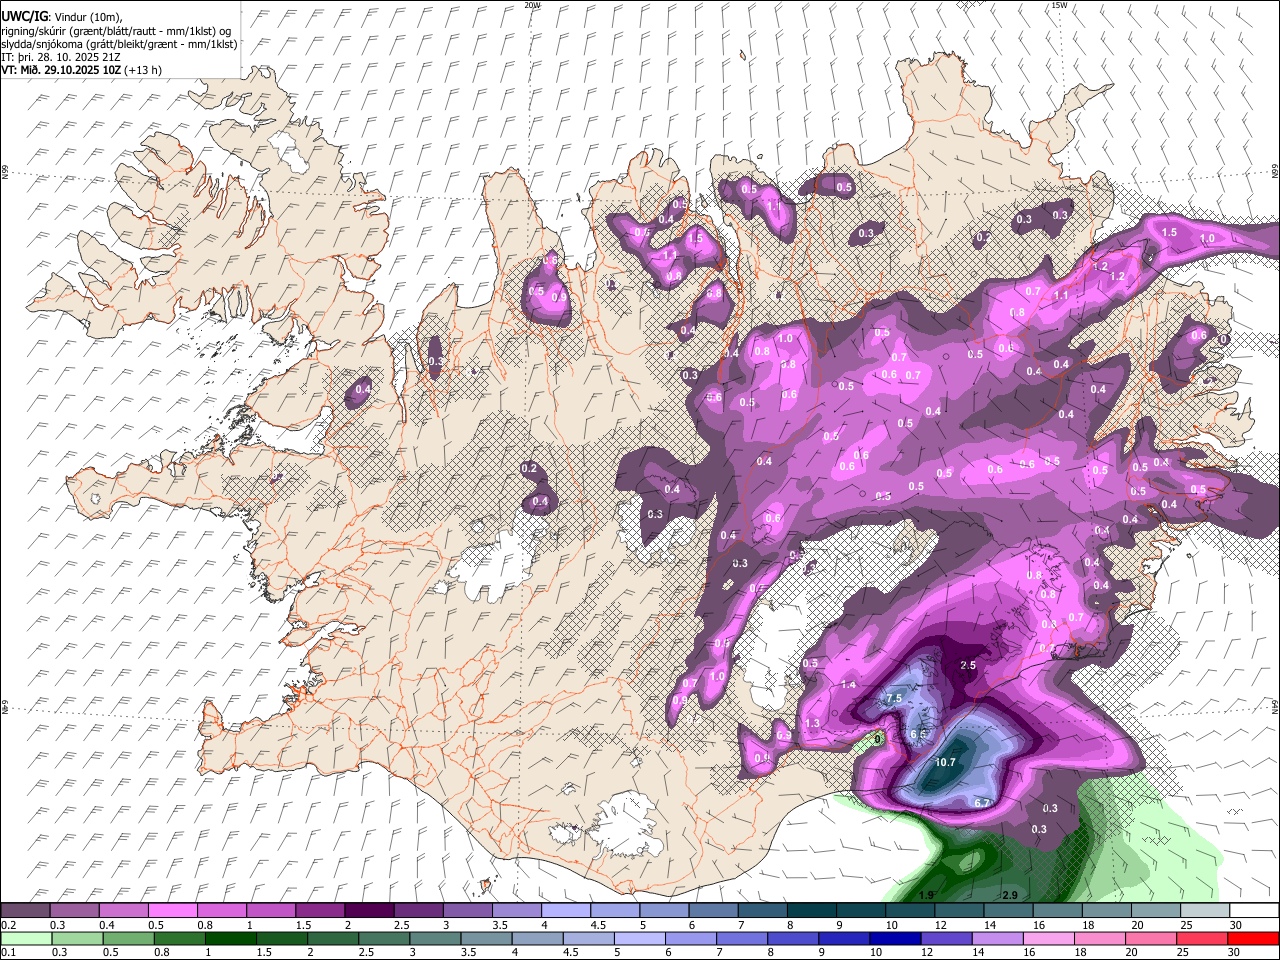Pick top scale pink swatch between 0.5 and 0.8
Viewport: 1280px width, 960px height.
tap(173, 911)
